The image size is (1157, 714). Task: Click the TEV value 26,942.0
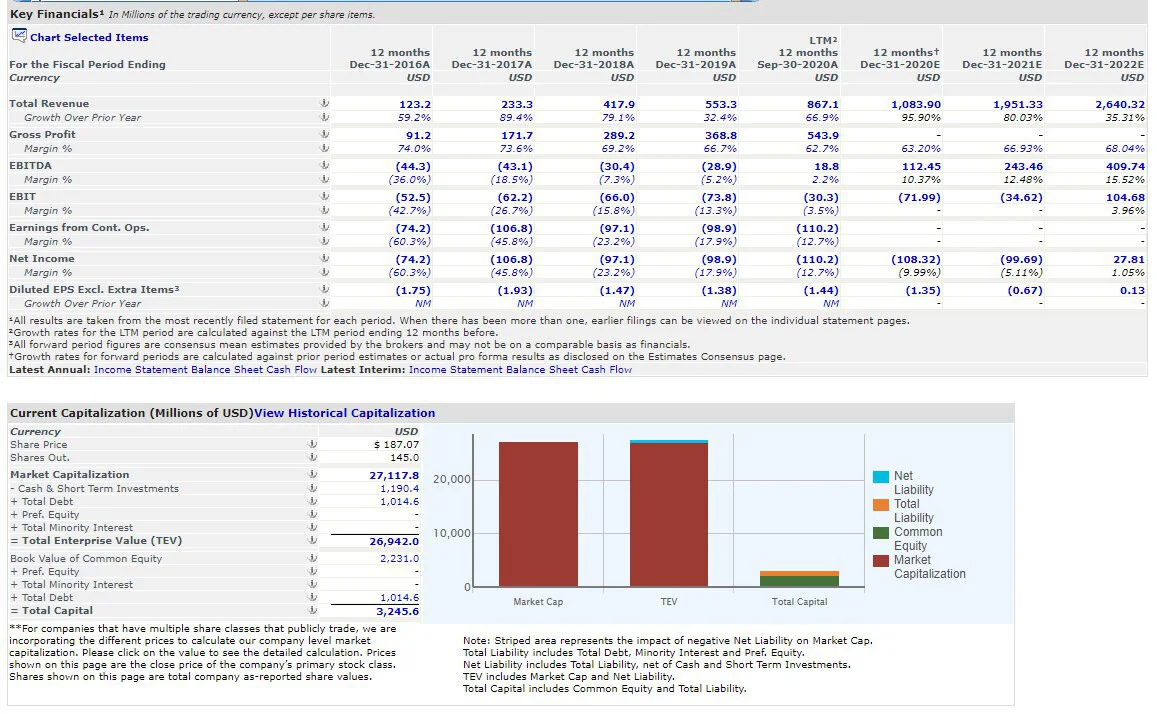click(x=394, y=541)
